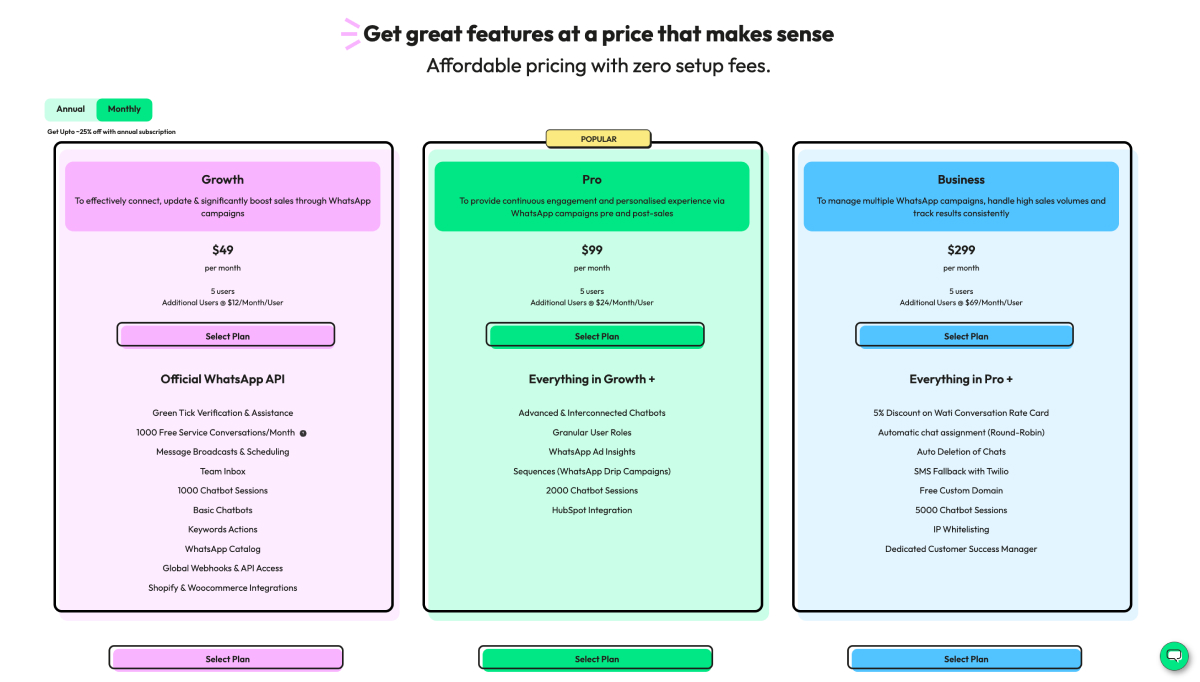Click the Get Upto ~25% off annual subscription text

tap(110, 131)
